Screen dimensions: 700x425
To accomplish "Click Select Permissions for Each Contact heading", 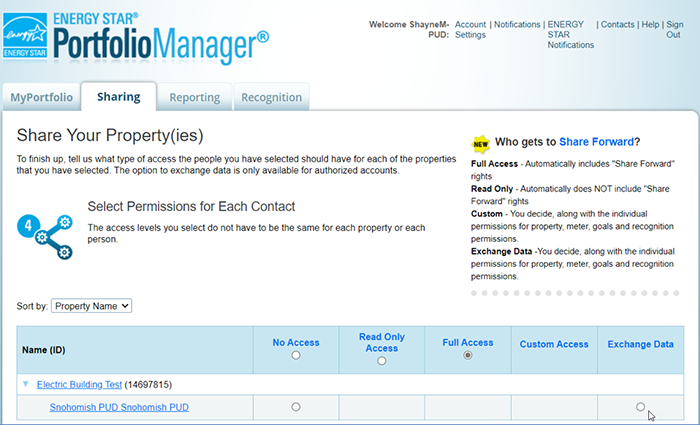I will 191,206.
